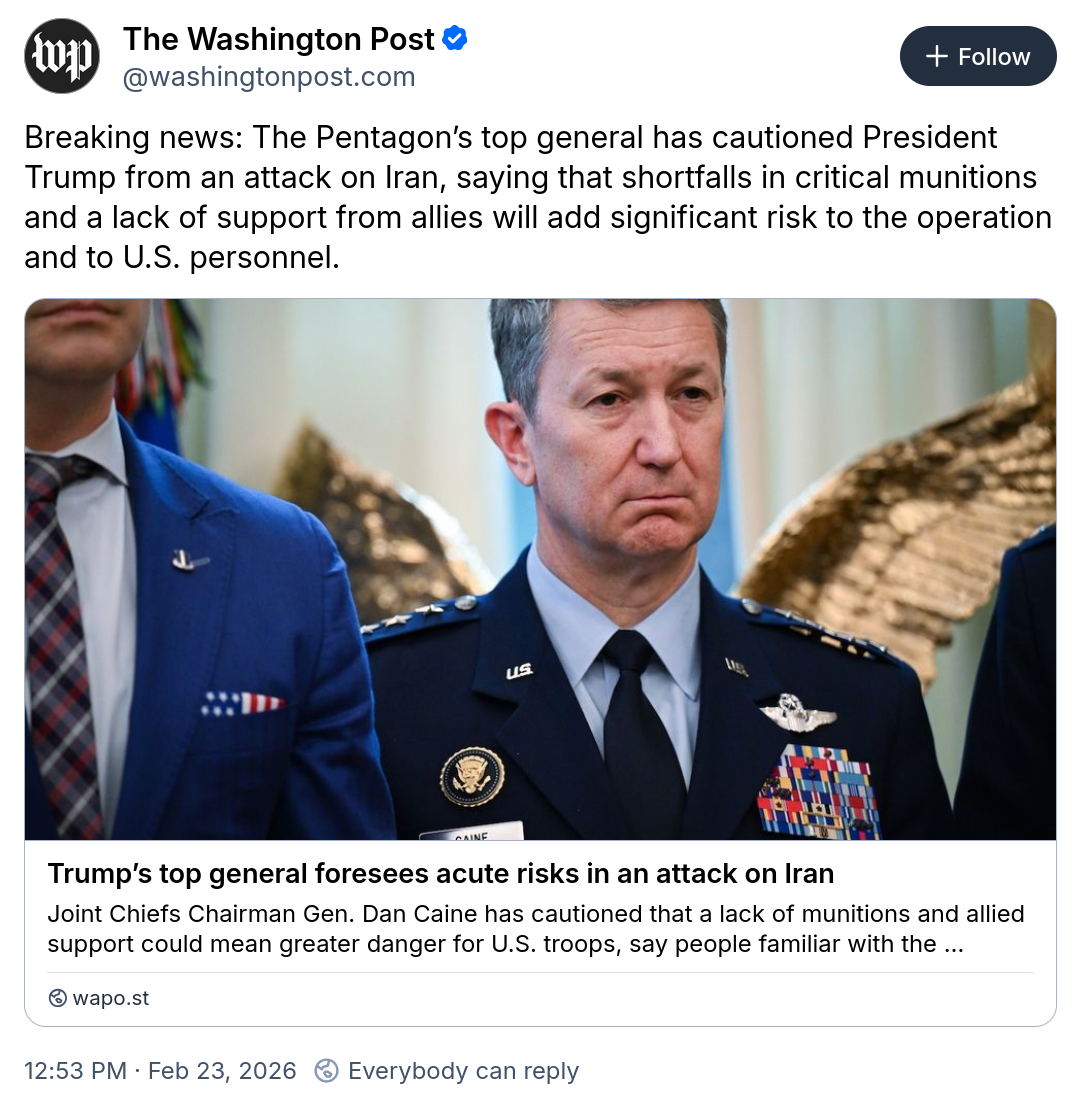Click the article description about Gen. Dan Caine
1085x1096 pixels.
pyautogui.click(x=536, y=928)
